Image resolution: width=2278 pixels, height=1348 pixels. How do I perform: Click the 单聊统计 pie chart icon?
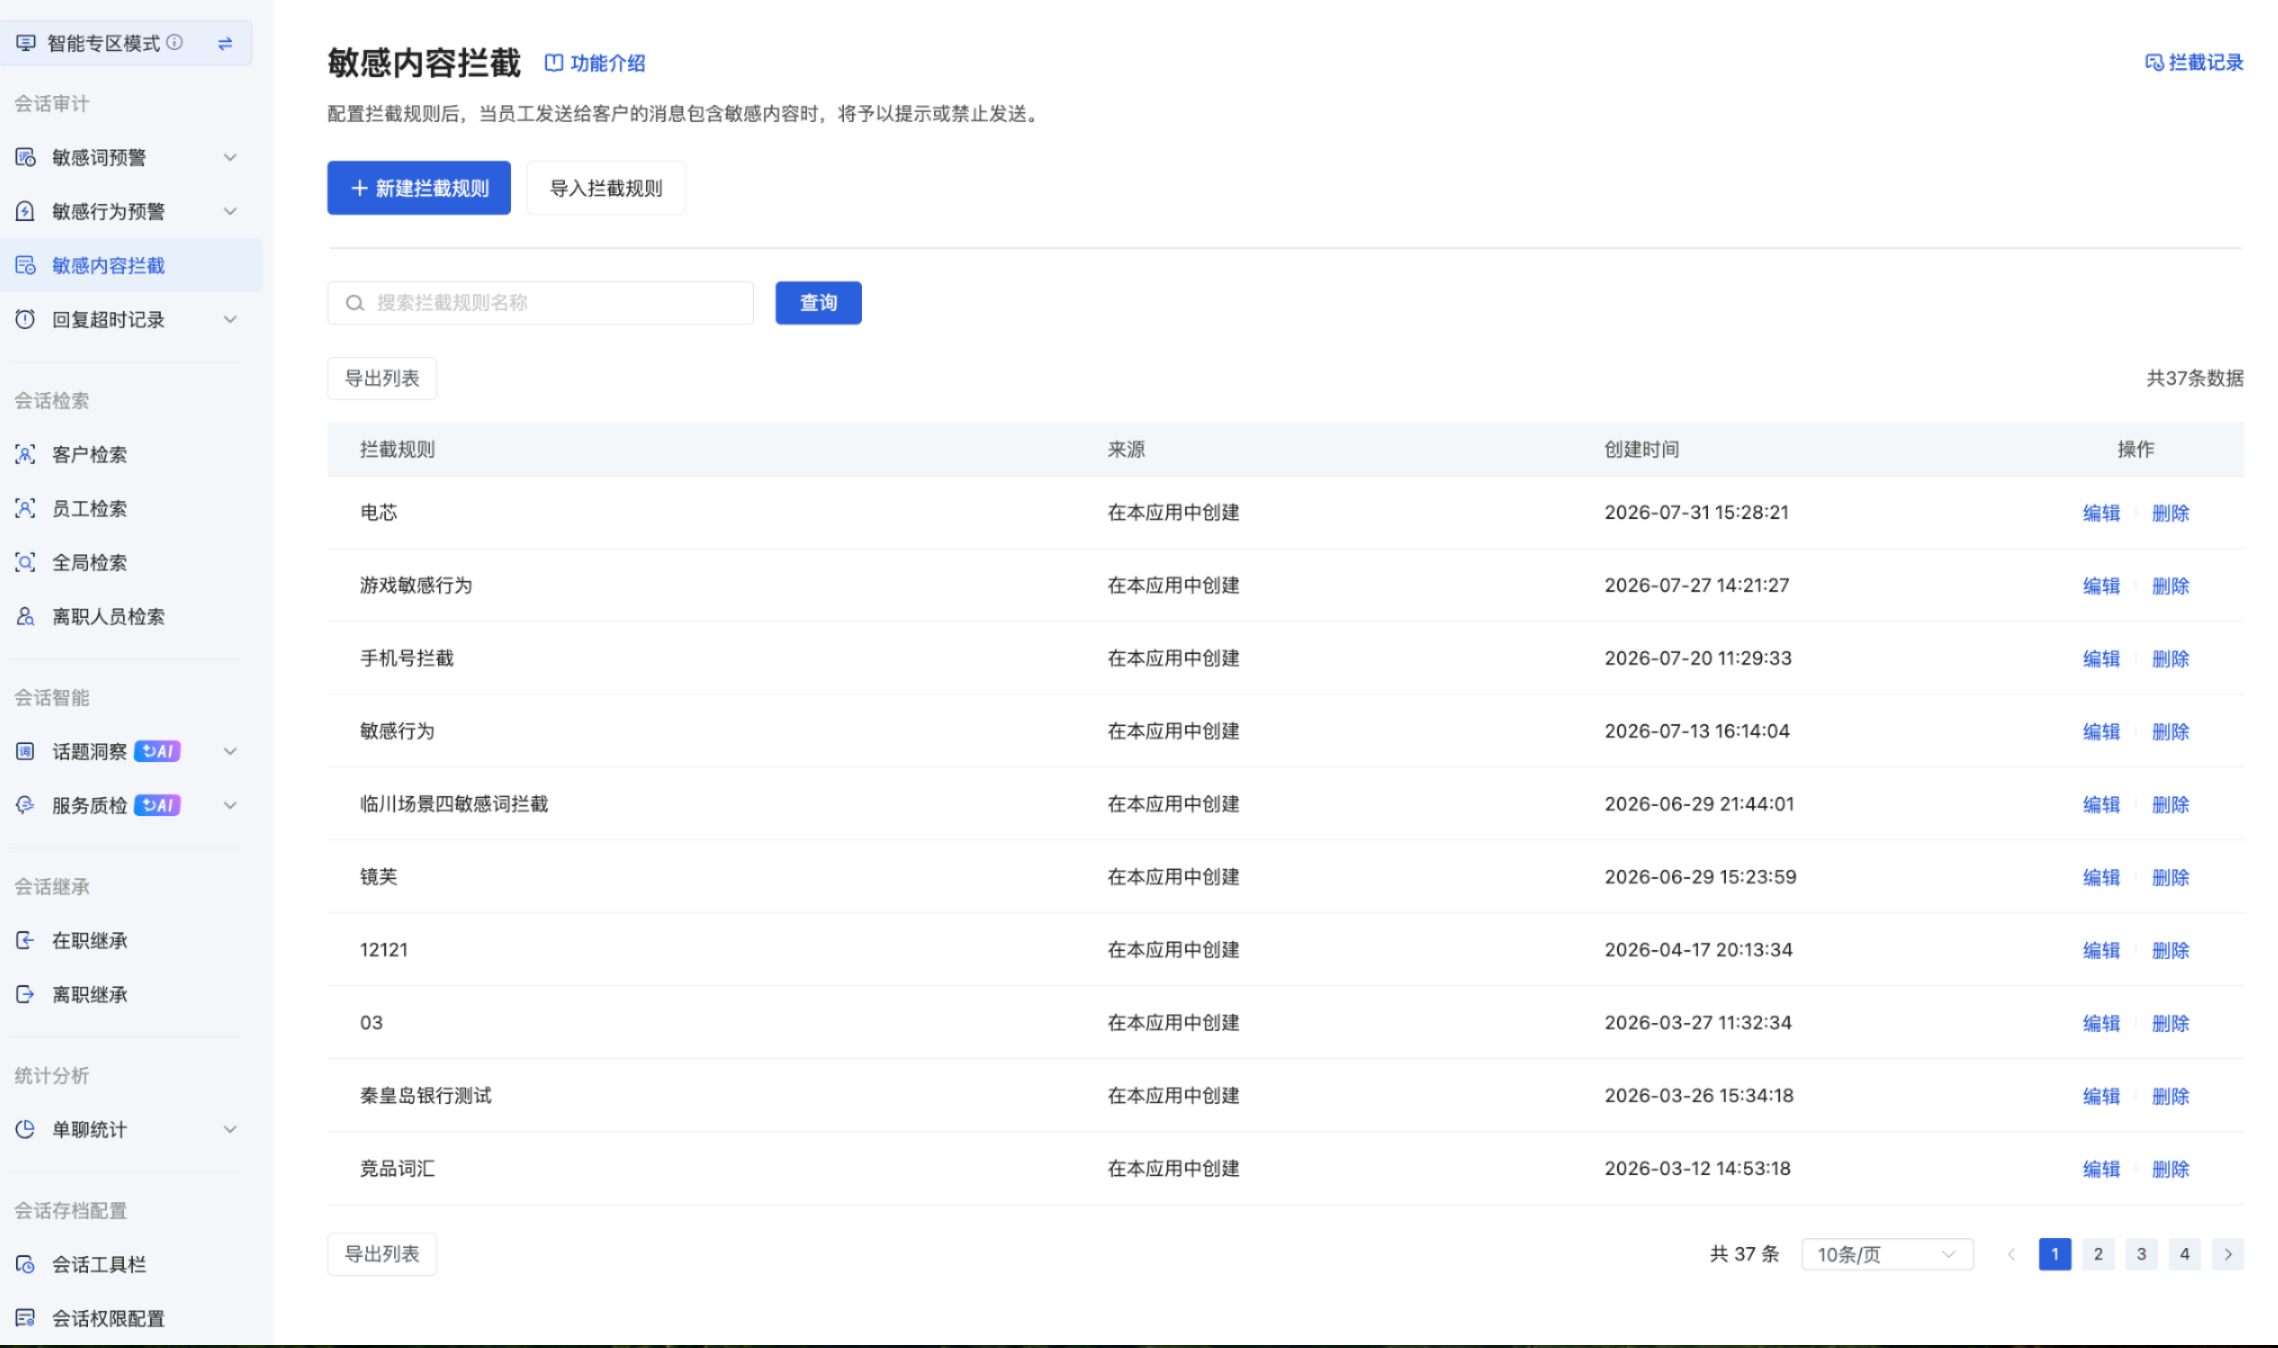pos(25,1129)
